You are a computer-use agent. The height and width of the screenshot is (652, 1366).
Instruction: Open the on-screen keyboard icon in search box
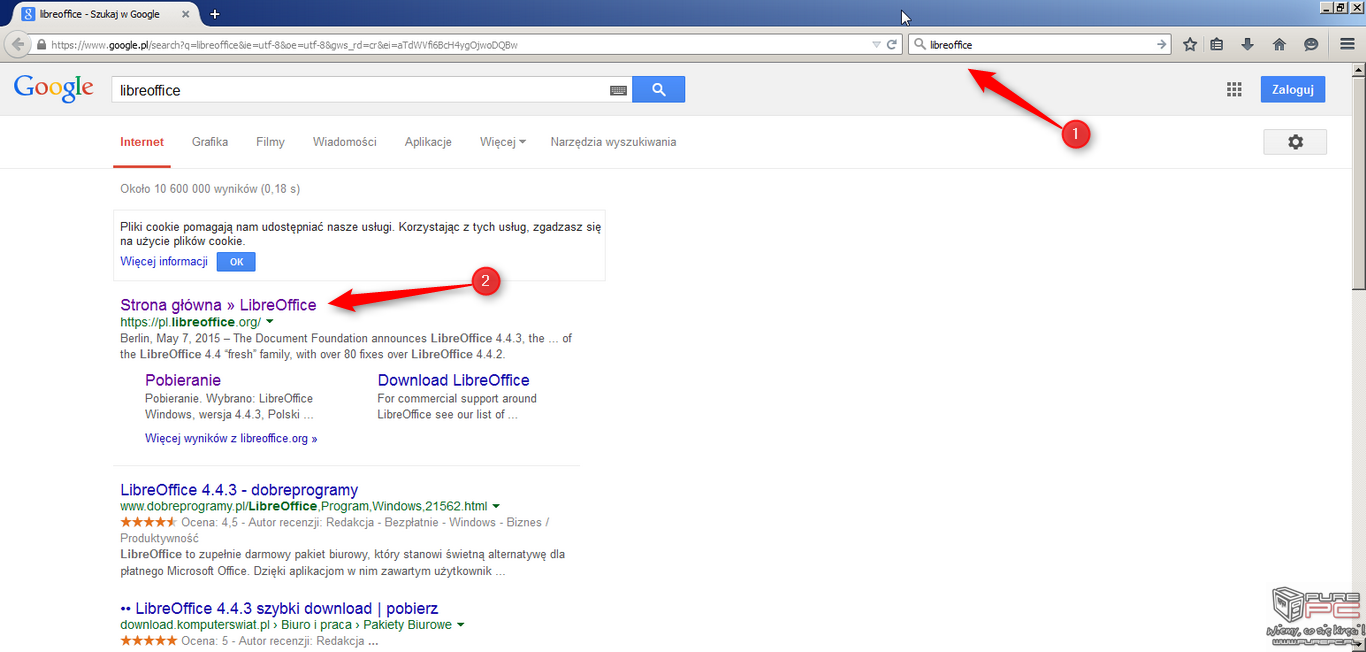[x=619, y=90]
